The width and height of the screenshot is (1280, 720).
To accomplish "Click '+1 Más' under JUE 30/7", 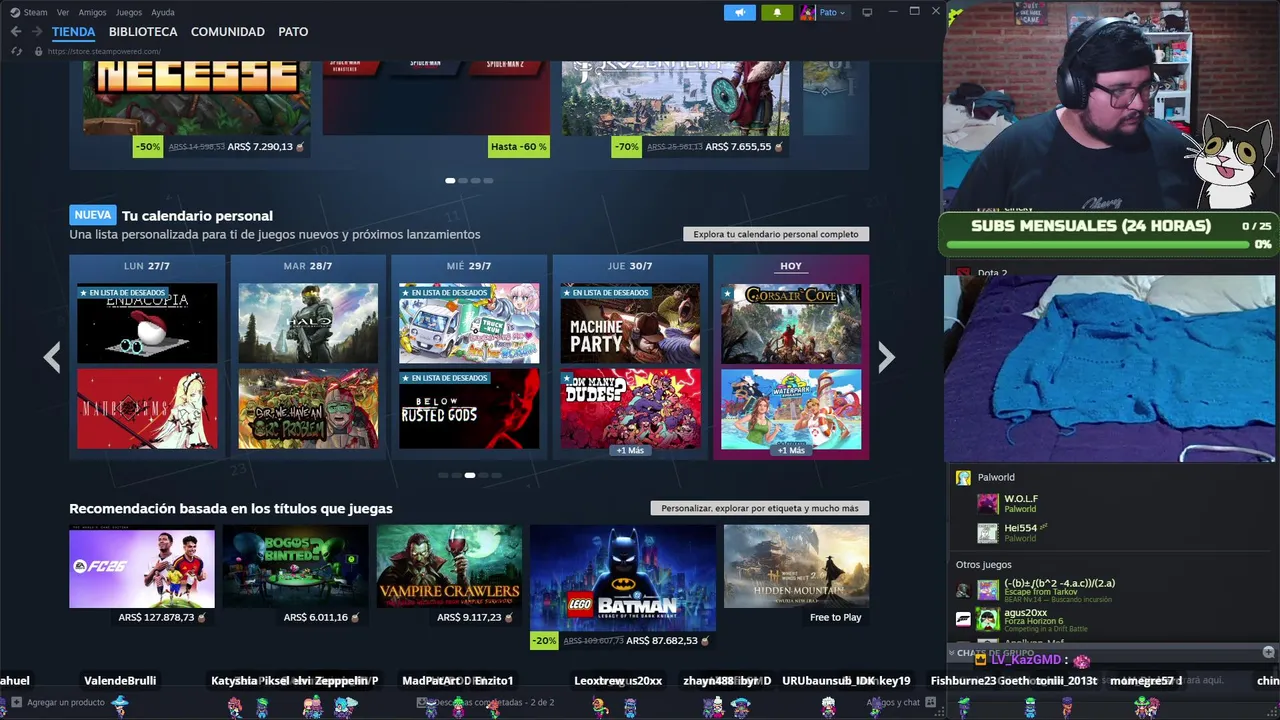I will [x=630, y=450].
